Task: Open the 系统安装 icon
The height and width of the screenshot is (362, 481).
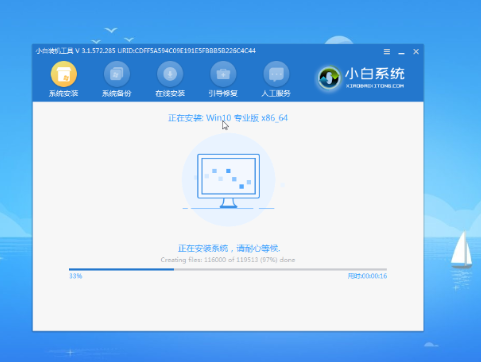Action: click(x=64, y=74)
